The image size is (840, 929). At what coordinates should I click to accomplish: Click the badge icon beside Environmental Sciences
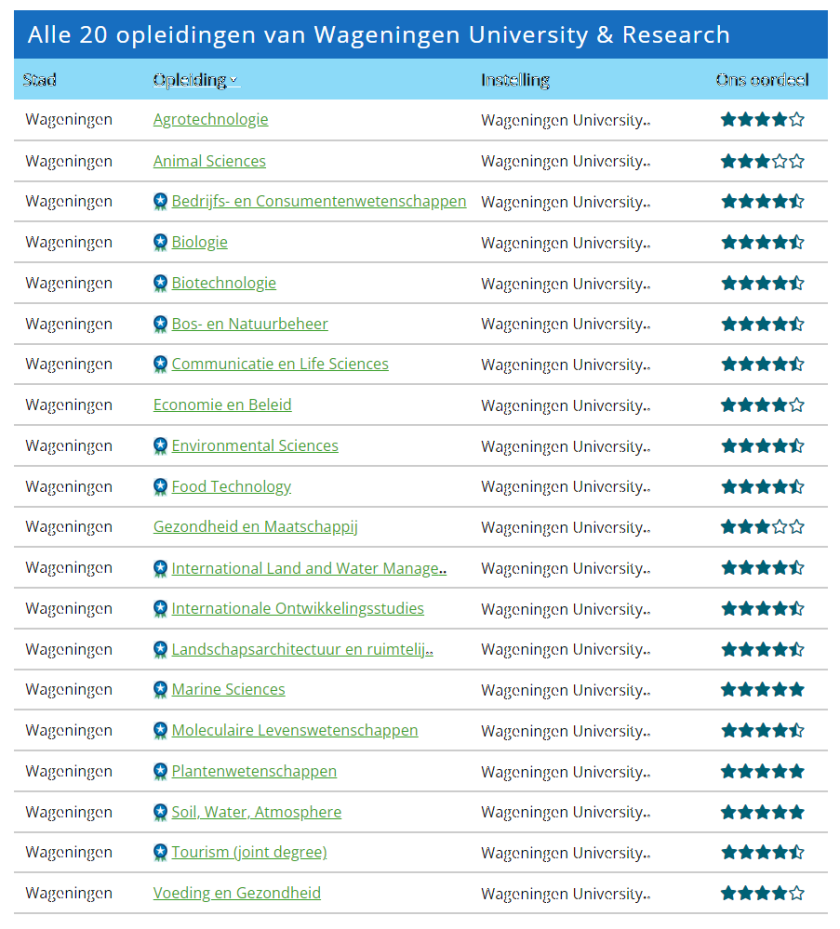pyautogui.click(x=160, y=446)
